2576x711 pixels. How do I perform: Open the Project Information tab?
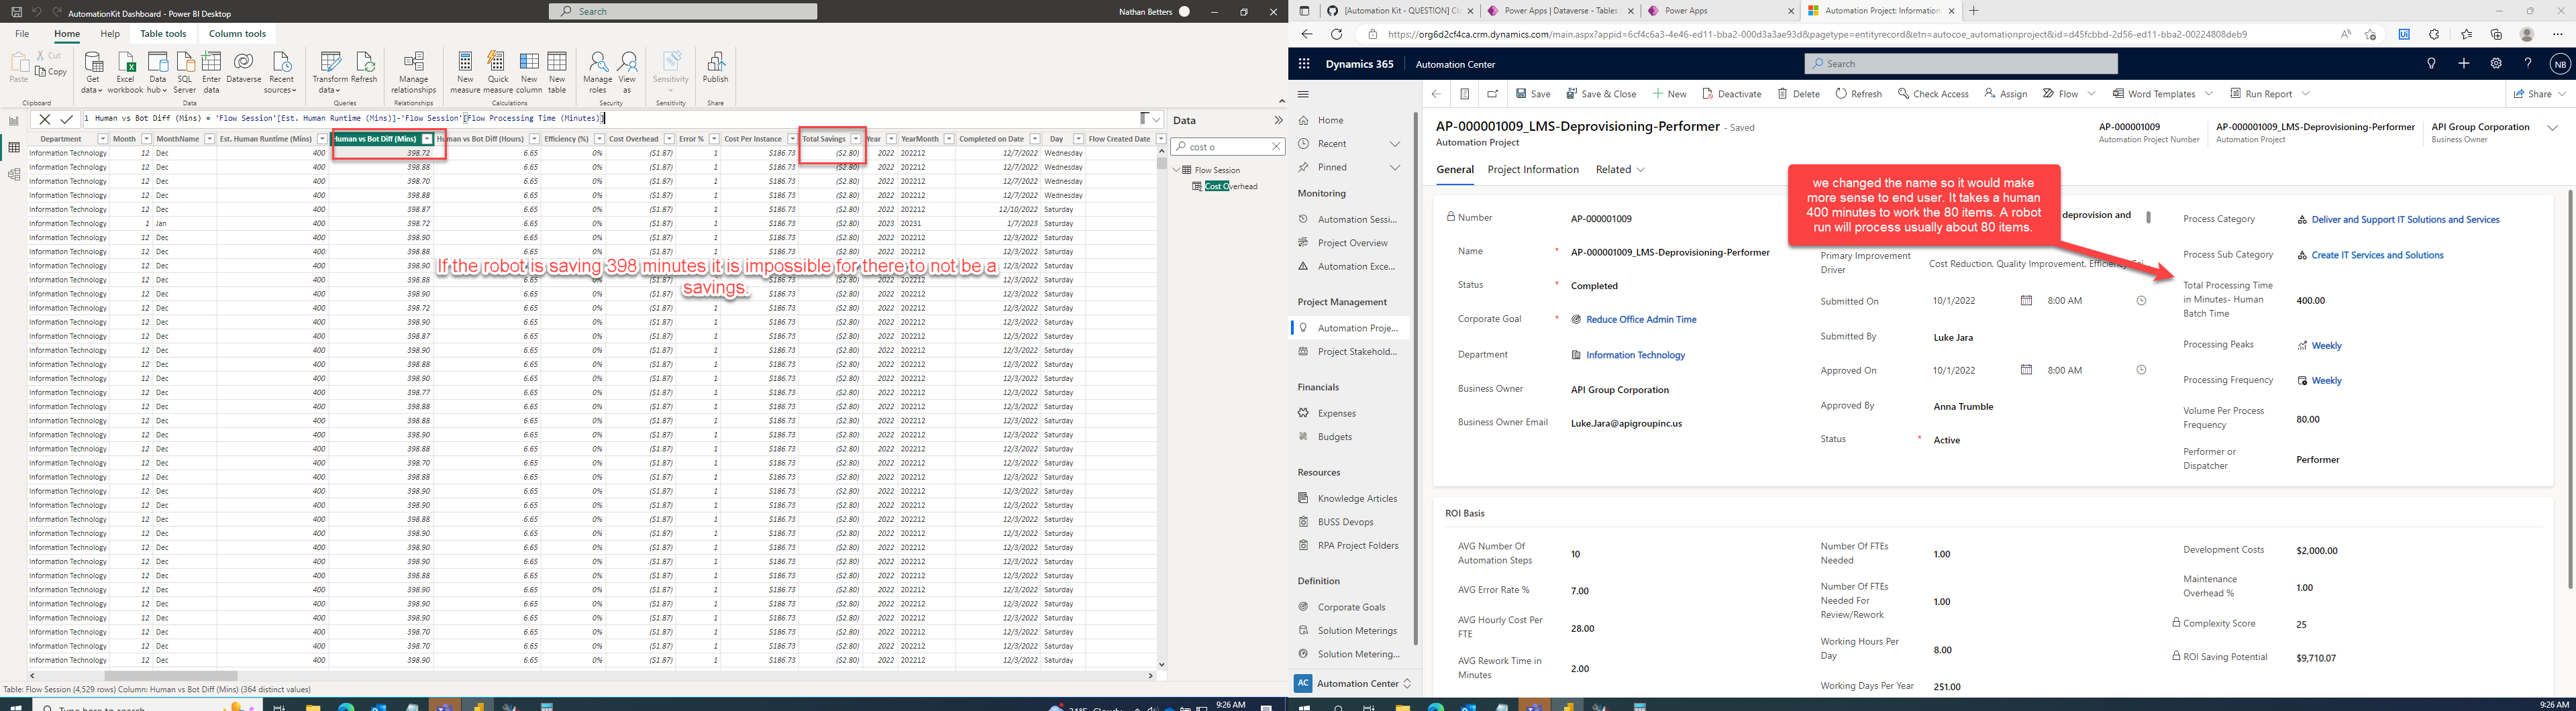(x=1533, y=169)
